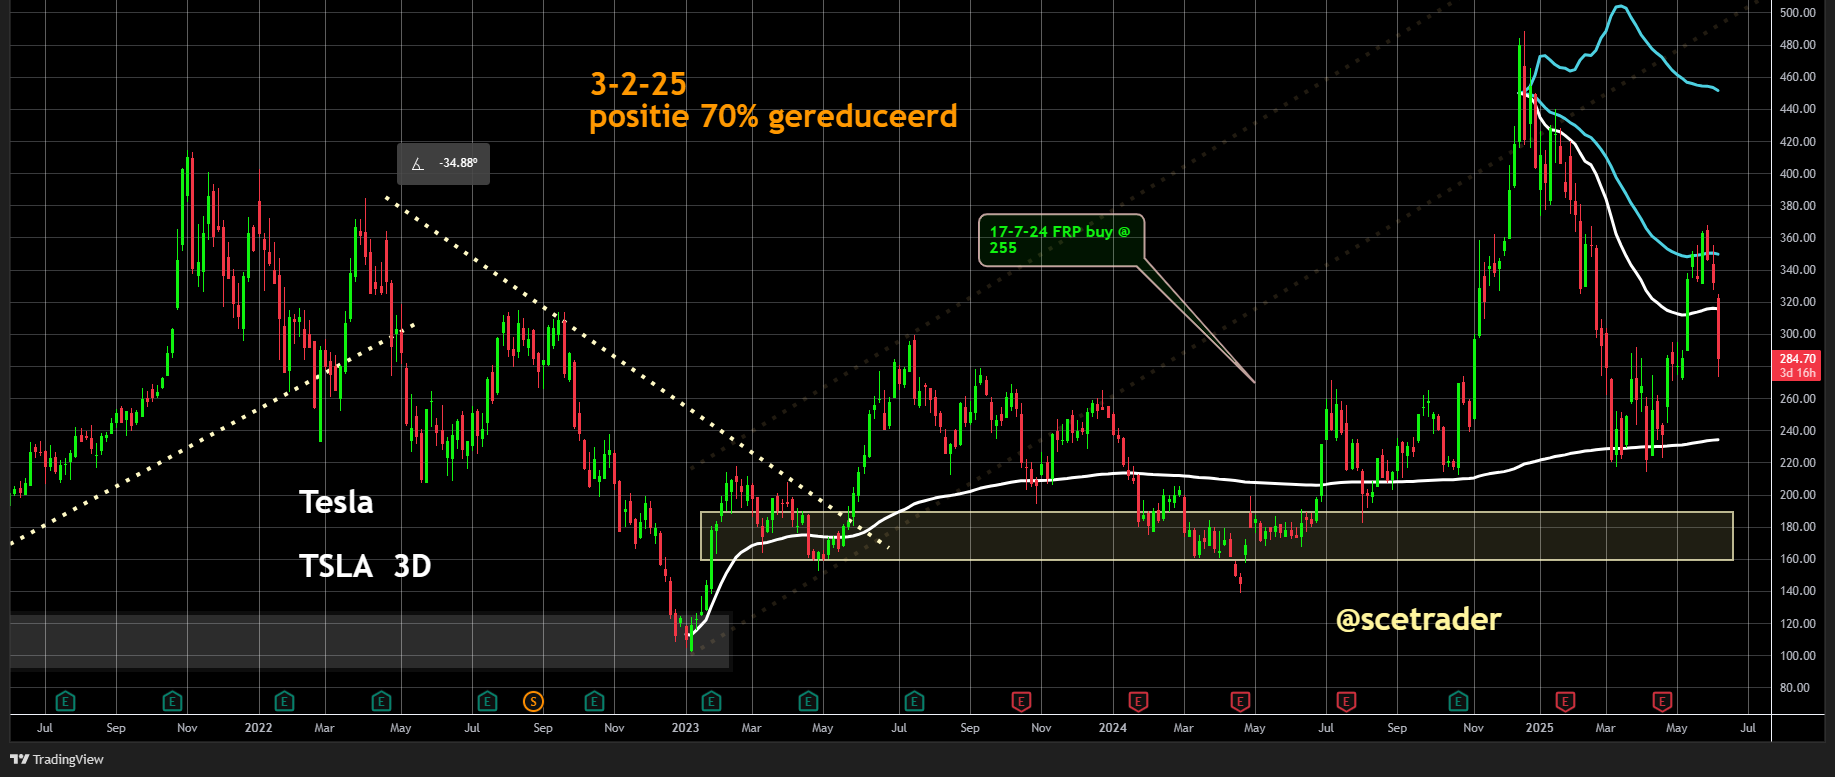Open the red earnings marker just after the 2025 label
Viewport: 1835px width, 777px height.
[1565, 701]
